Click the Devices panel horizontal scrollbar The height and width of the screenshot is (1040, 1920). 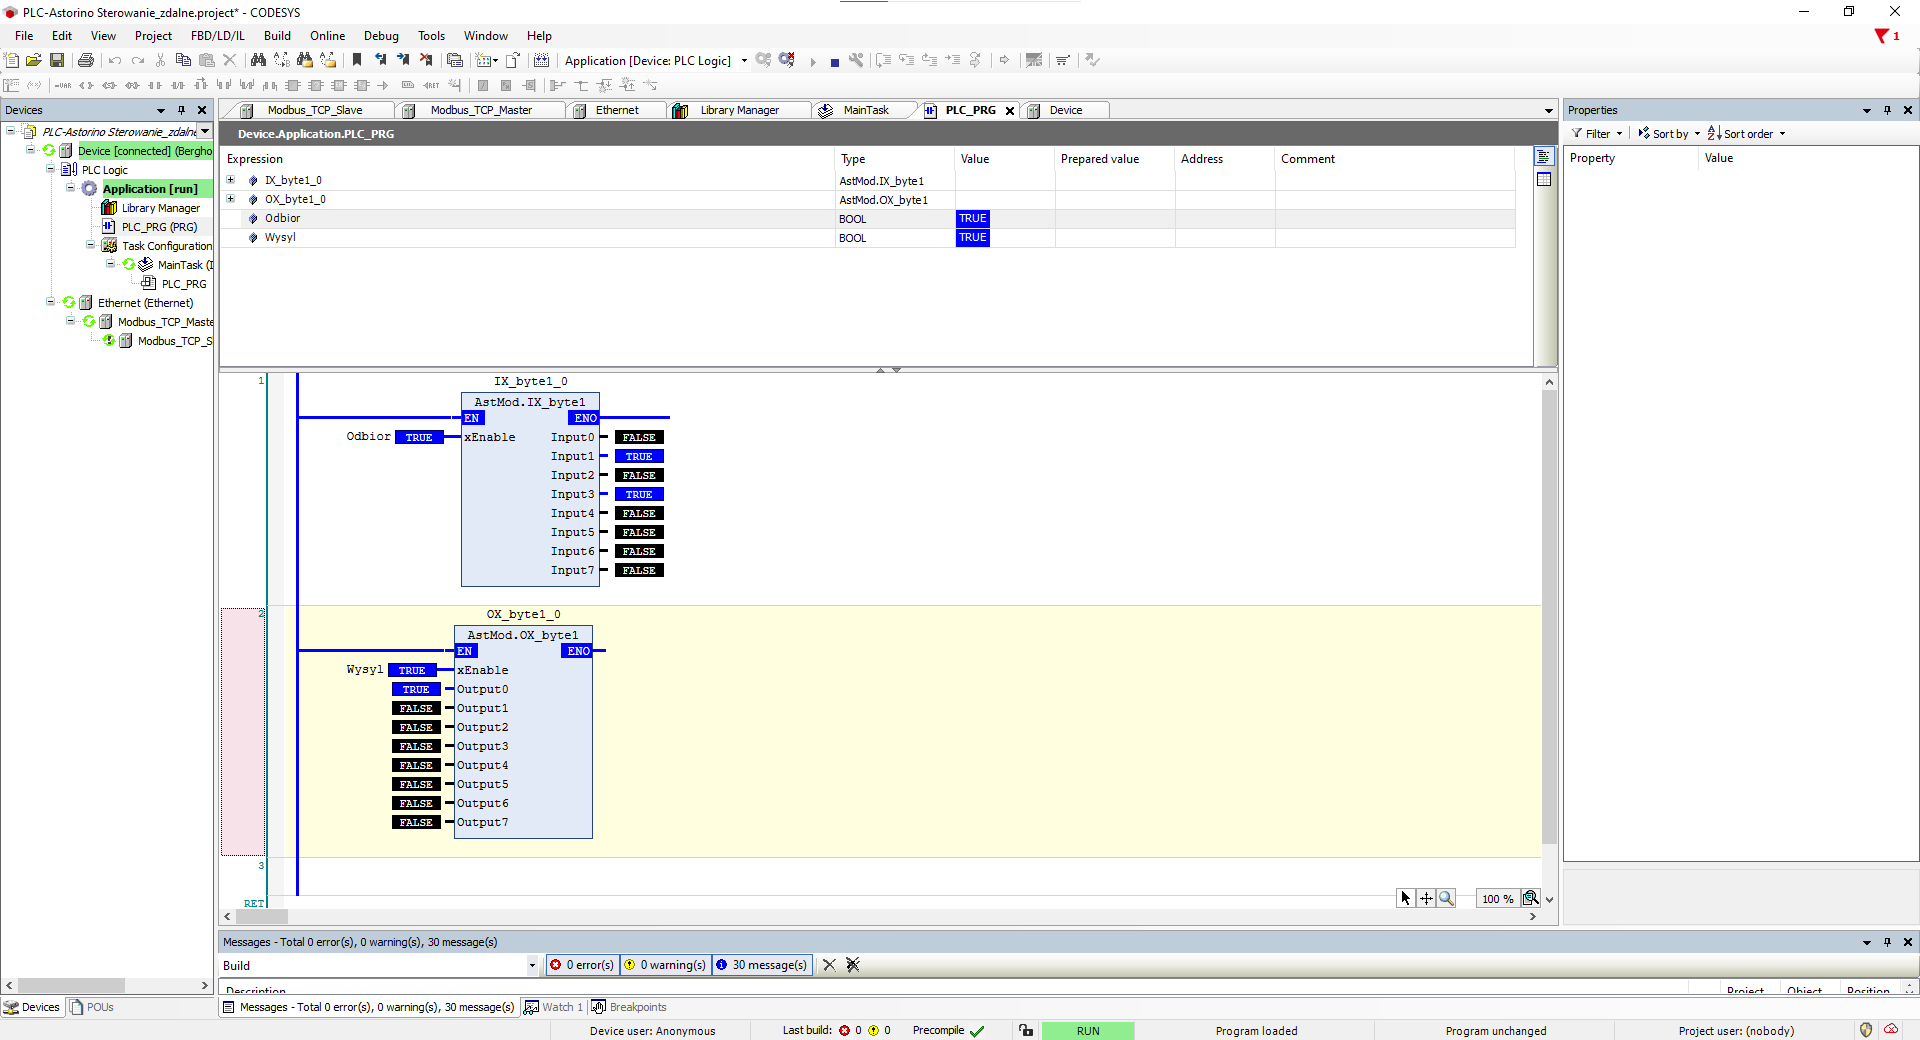click(x=71, y=985)
